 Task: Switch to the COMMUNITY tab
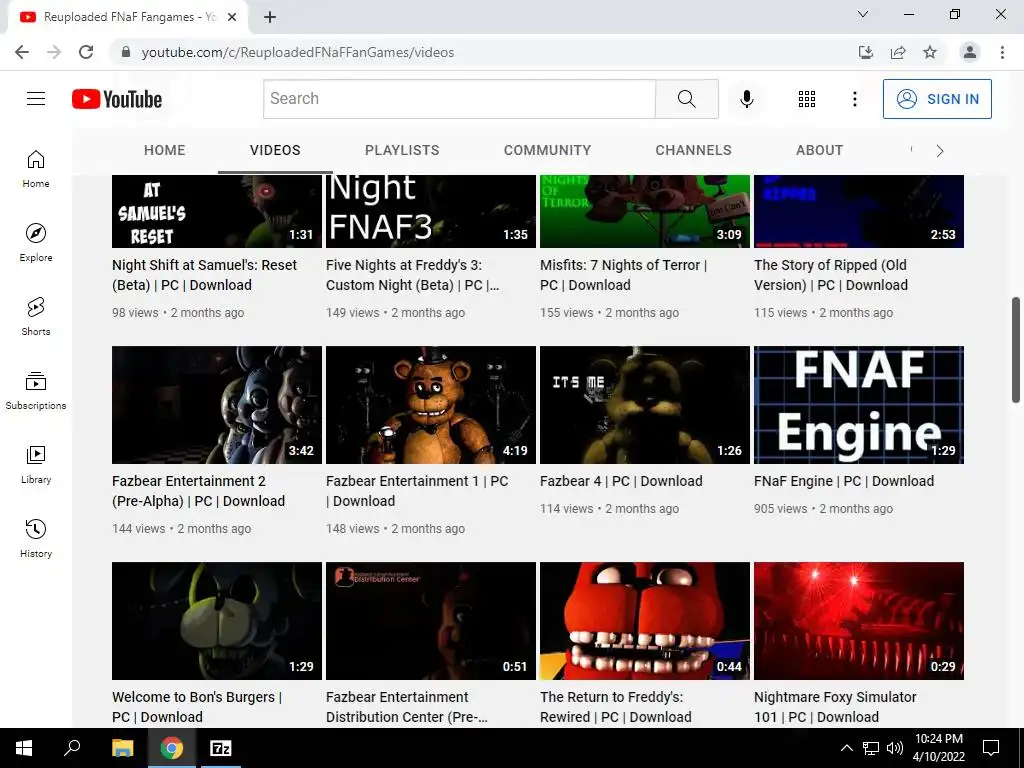click(x=547, y=150)
